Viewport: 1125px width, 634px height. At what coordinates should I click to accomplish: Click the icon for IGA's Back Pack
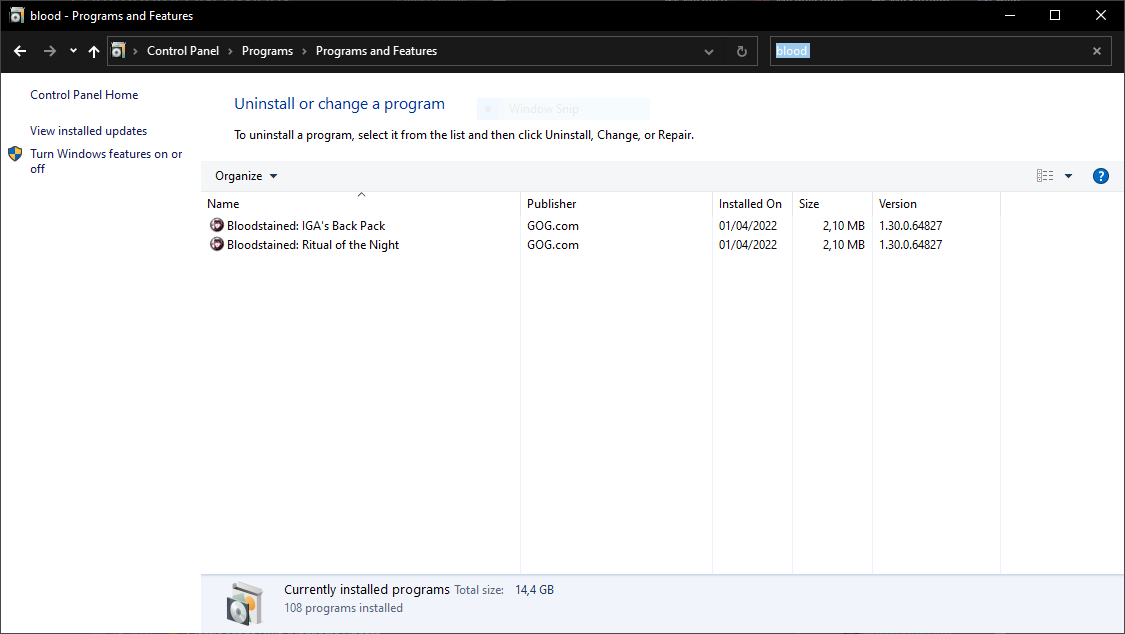click(x=216, y=225)
